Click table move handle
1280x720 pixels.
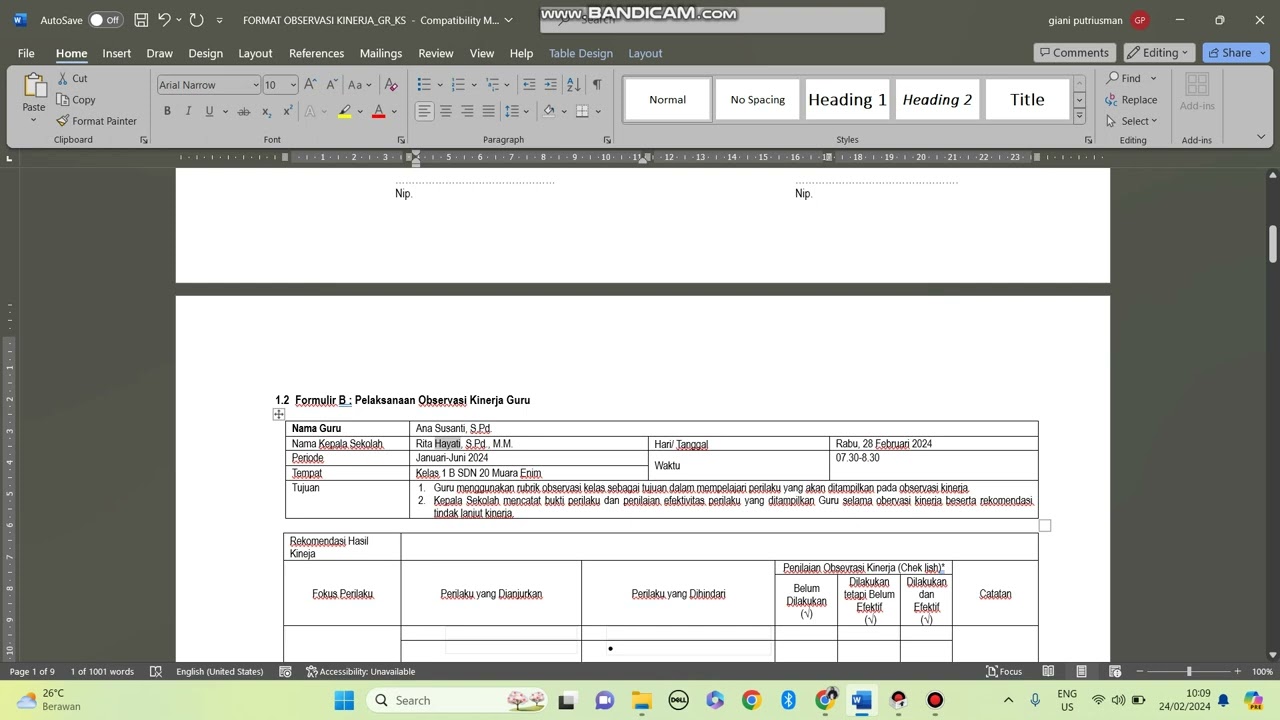(x=279, y=414)
